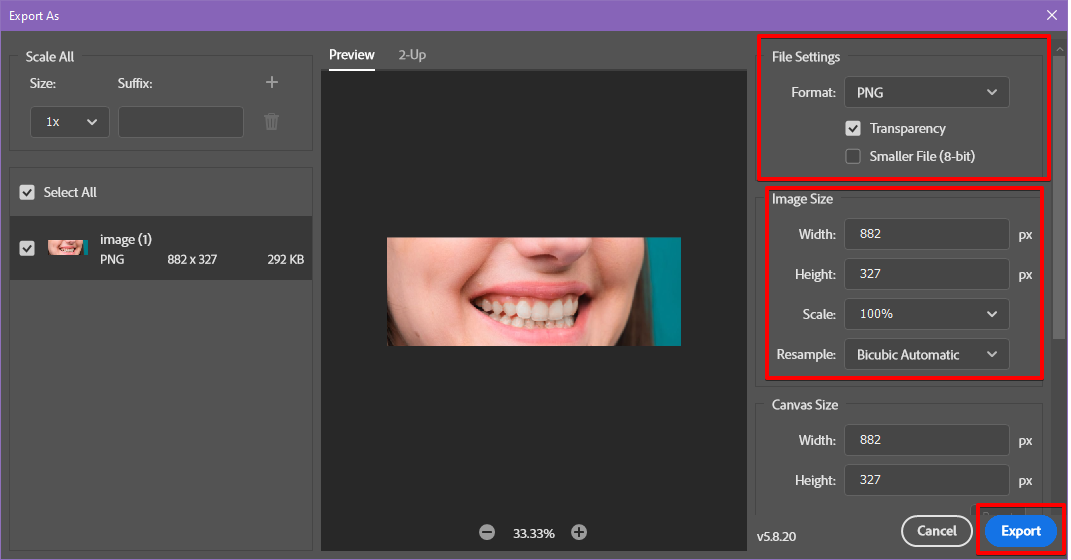This screenshot has width=1071, height=560.
Task: Switch to the Preview tab
Action: coord(352,55)
